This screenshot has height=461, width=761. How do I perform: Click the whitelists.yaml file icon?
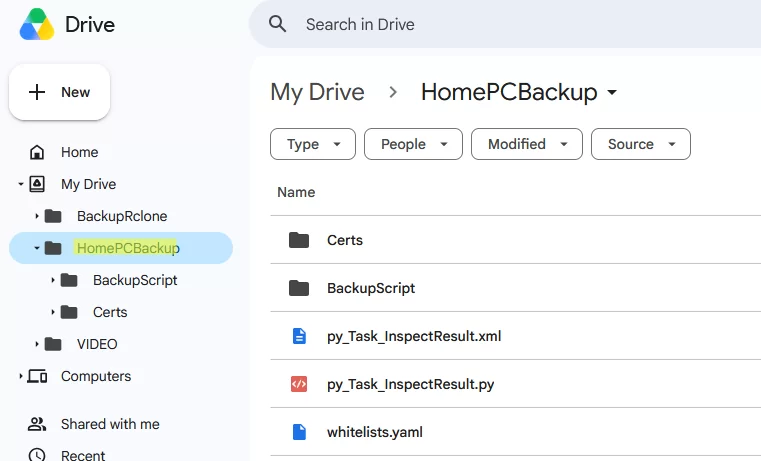click(299, 432)
